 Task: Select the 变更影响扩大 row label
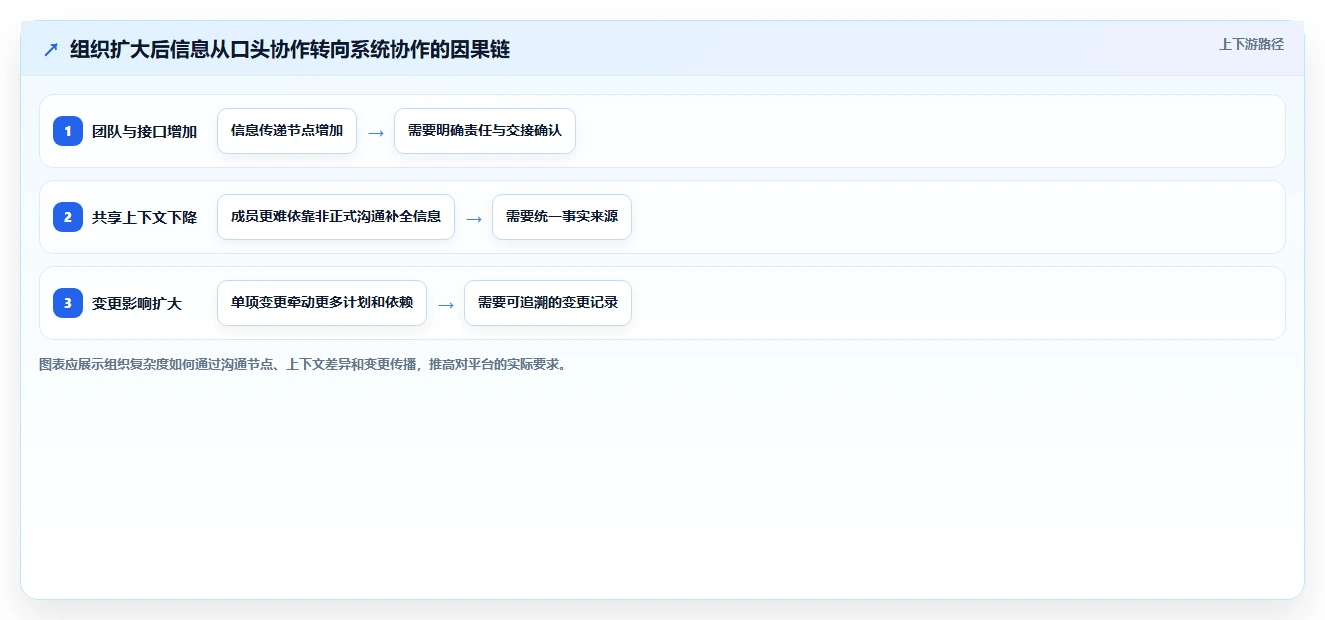point(137,303)
